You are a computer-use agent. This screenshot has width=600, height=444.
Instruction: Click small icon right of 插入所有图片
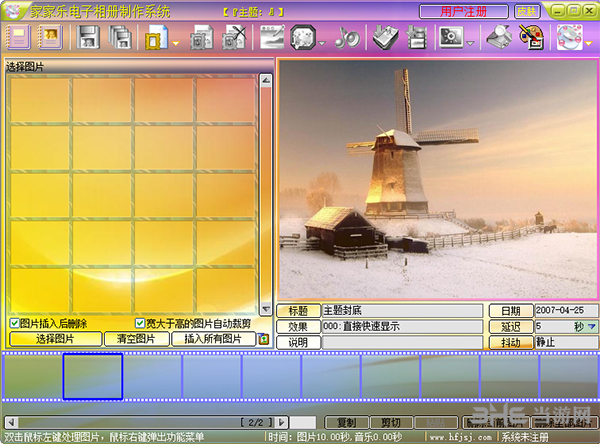[x=264, y=339]
